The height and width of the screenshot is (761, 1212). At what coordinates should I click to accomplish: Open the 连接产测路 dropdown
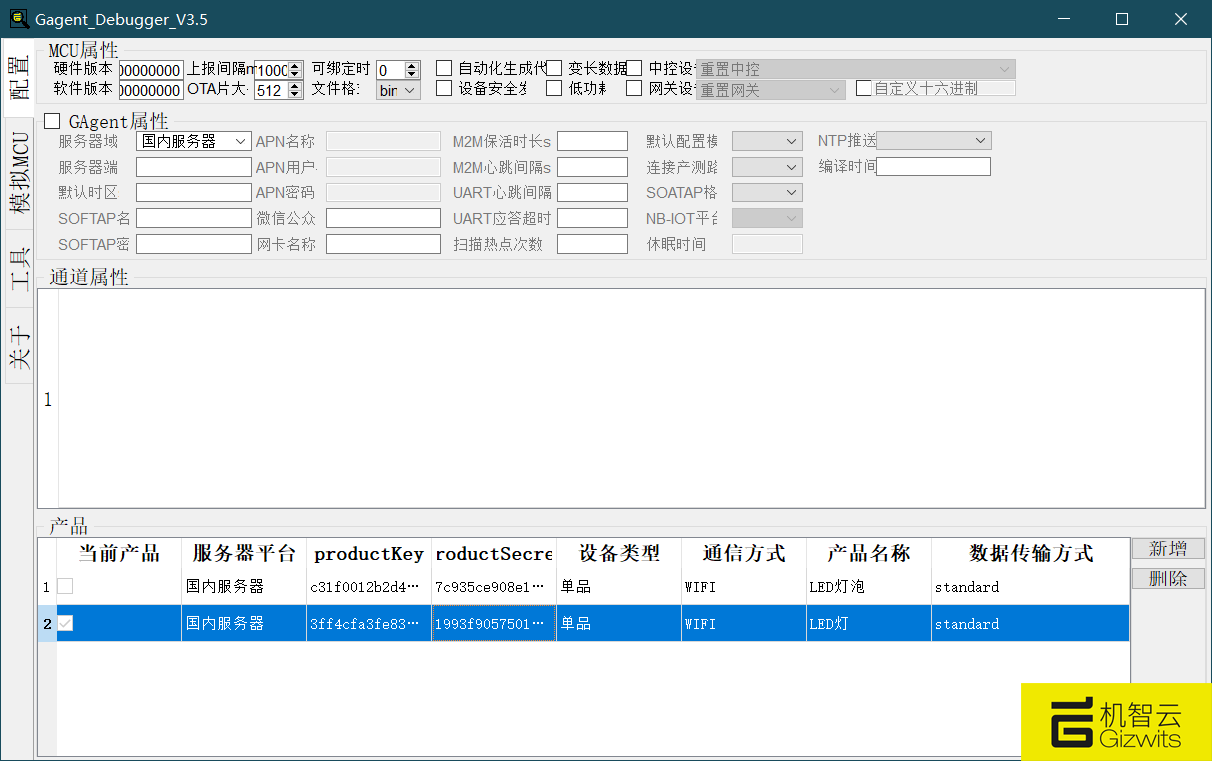coord(767,167)
